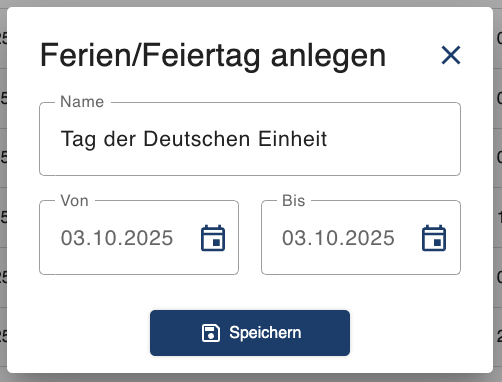Click the 'Von' field label

coord(75,201)
